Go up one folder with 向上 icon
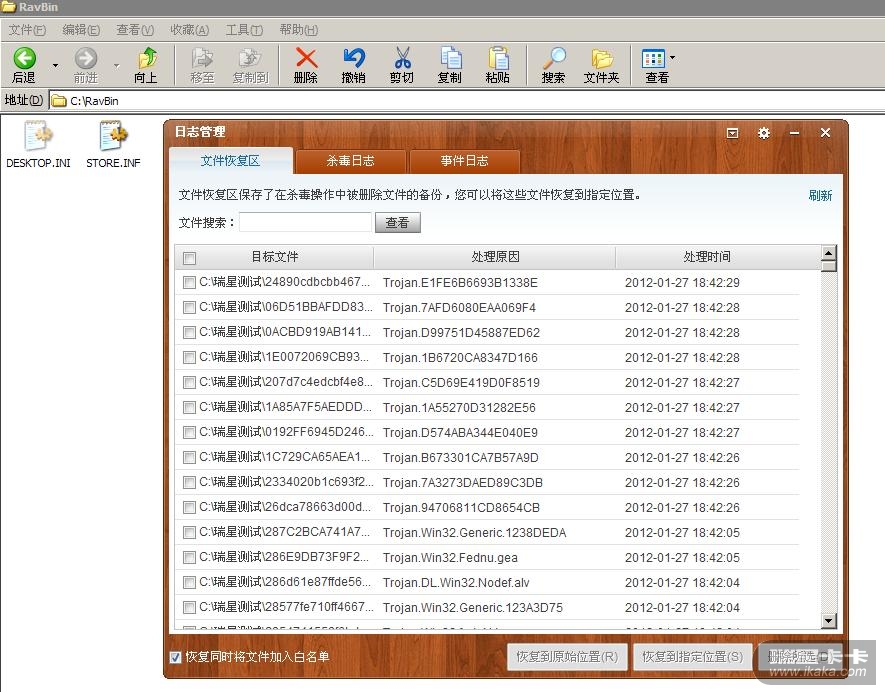The height and width of the screenshot is (692, 885). pyautogui.click(x=147, y=58)
